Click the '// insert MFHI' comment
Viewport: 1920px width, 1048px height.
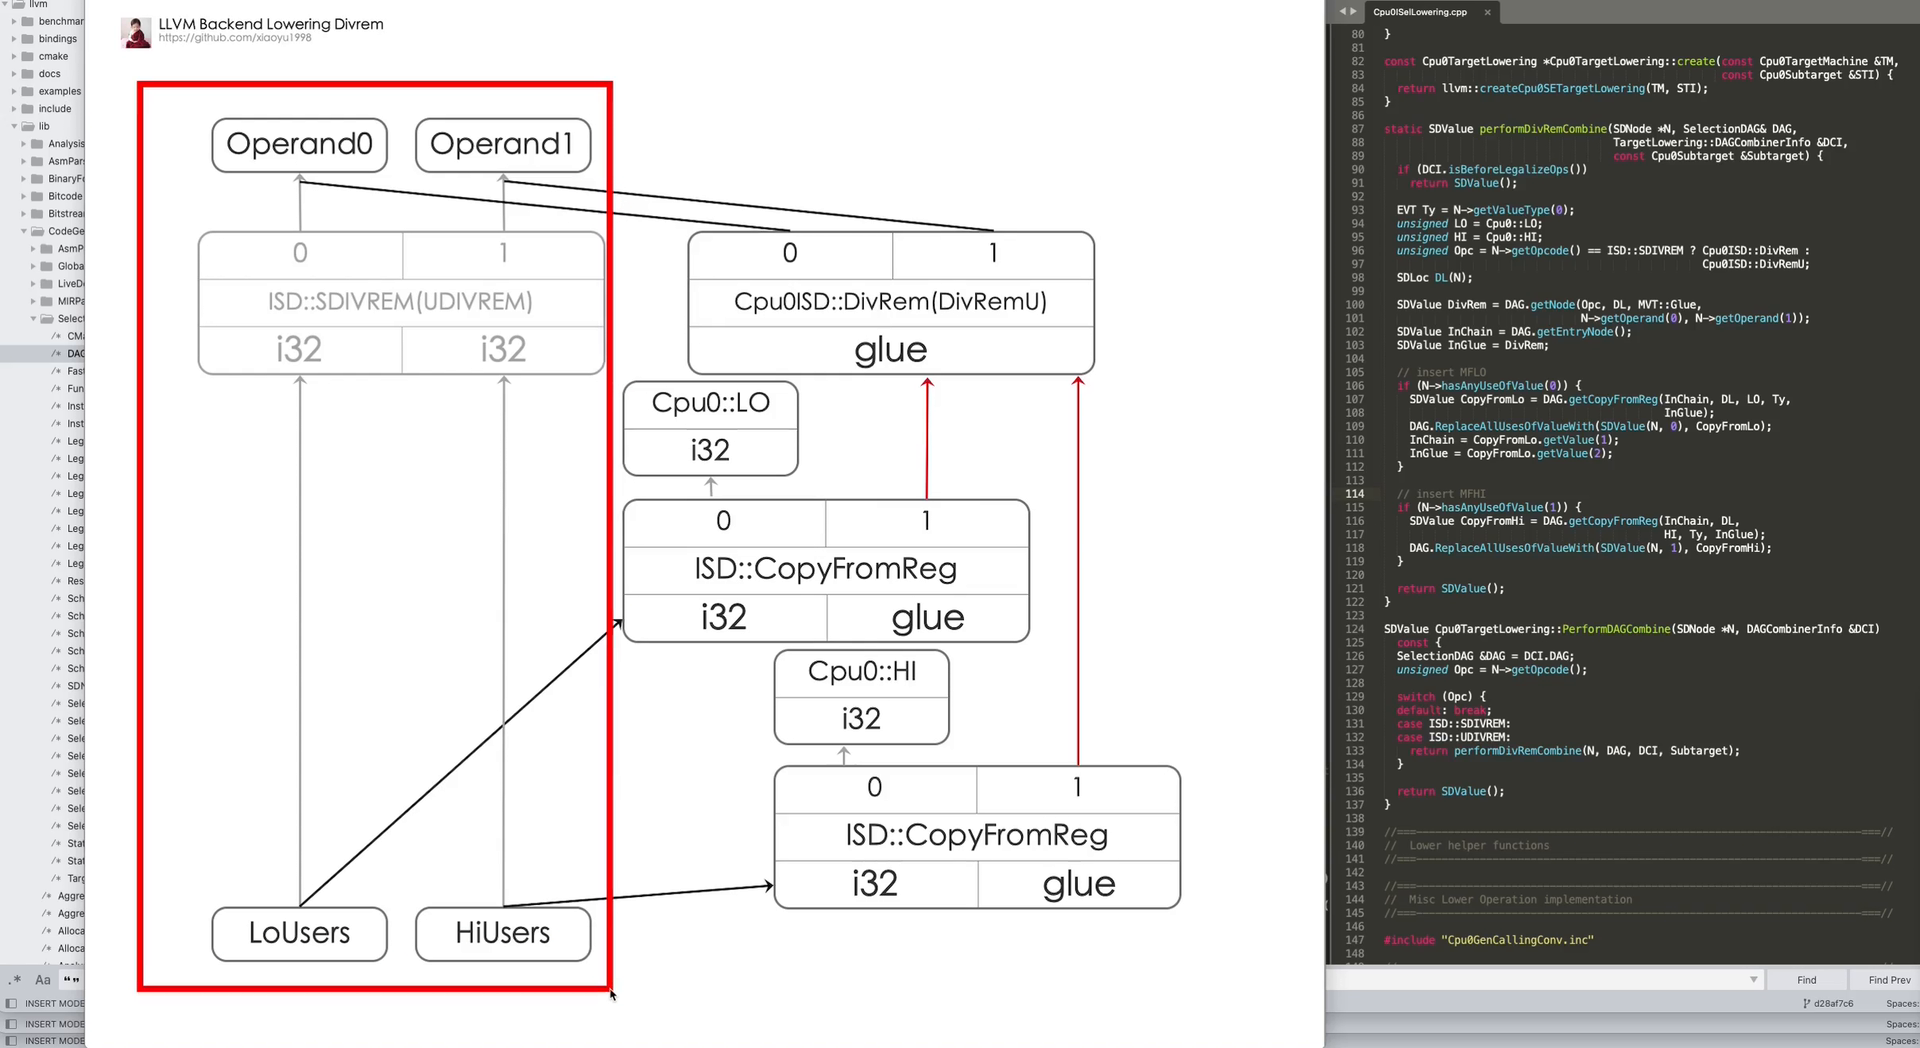pyautogui.click(x=1441, y=494)
